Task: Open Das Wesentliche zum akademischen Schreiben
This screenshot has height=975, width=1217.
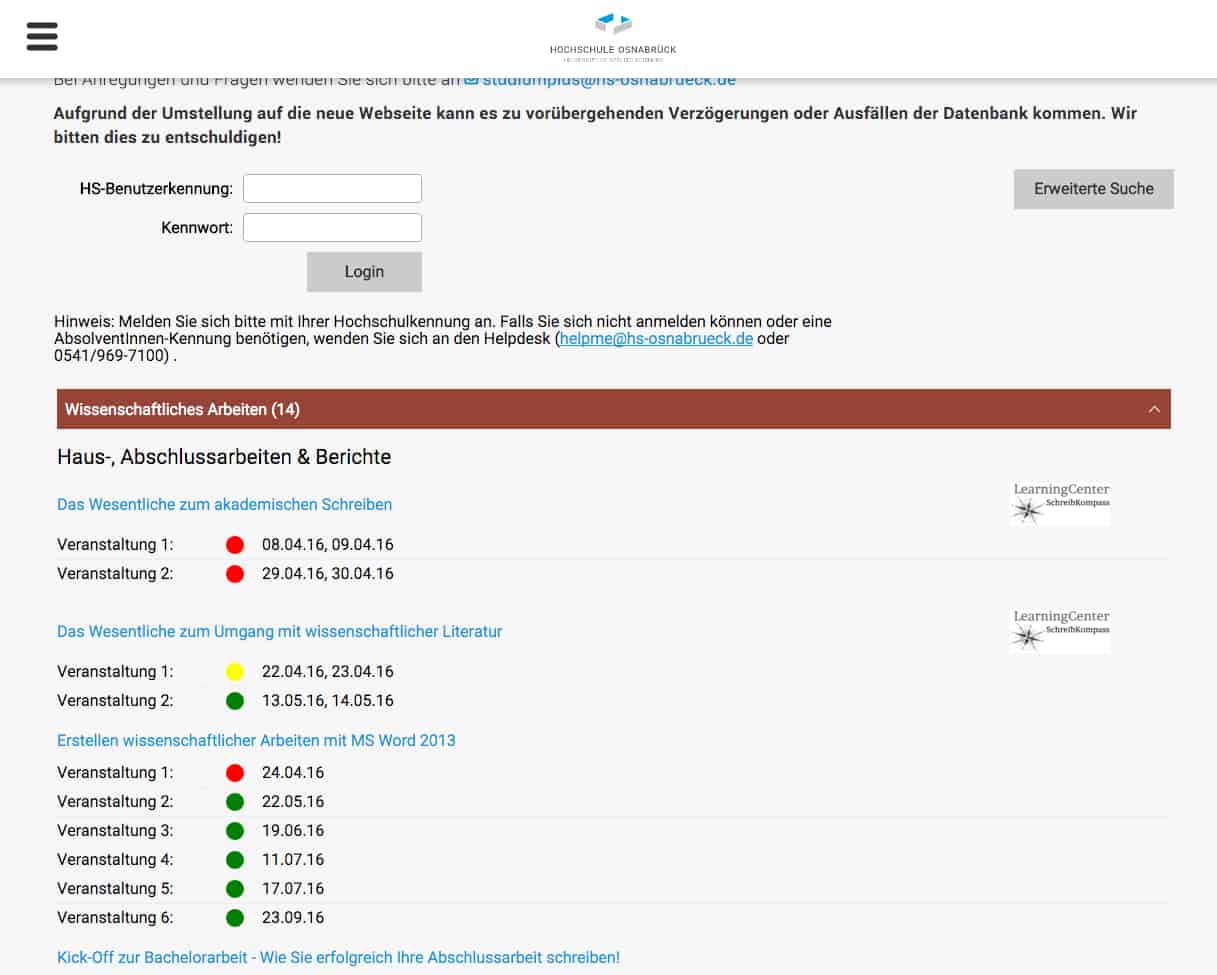Action: click(x=224, y=504)
